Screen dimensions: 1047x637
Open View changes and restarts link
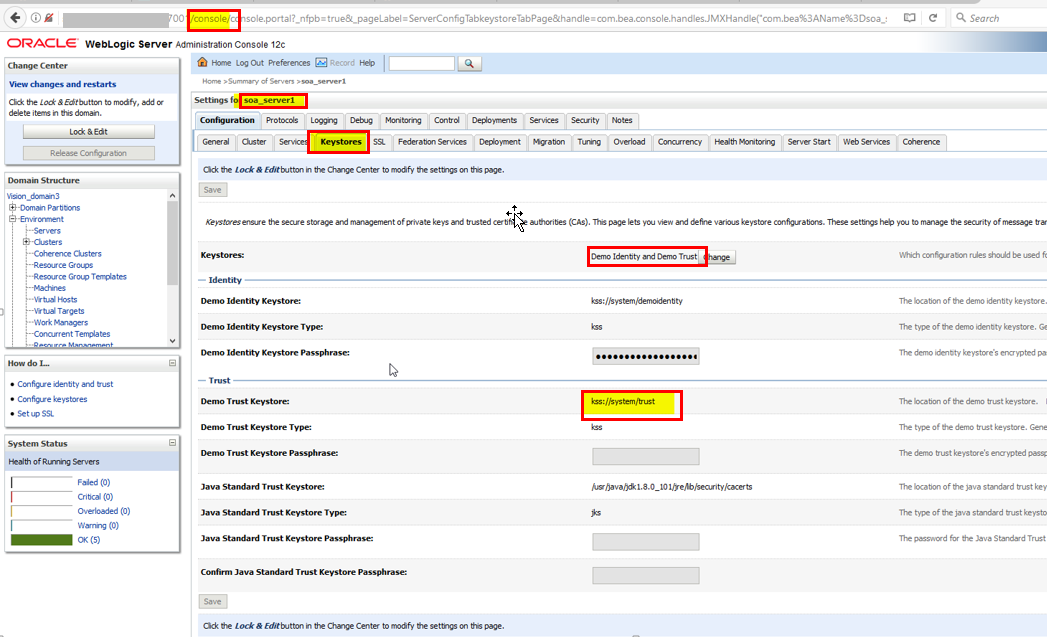click(x=62, y=84)
